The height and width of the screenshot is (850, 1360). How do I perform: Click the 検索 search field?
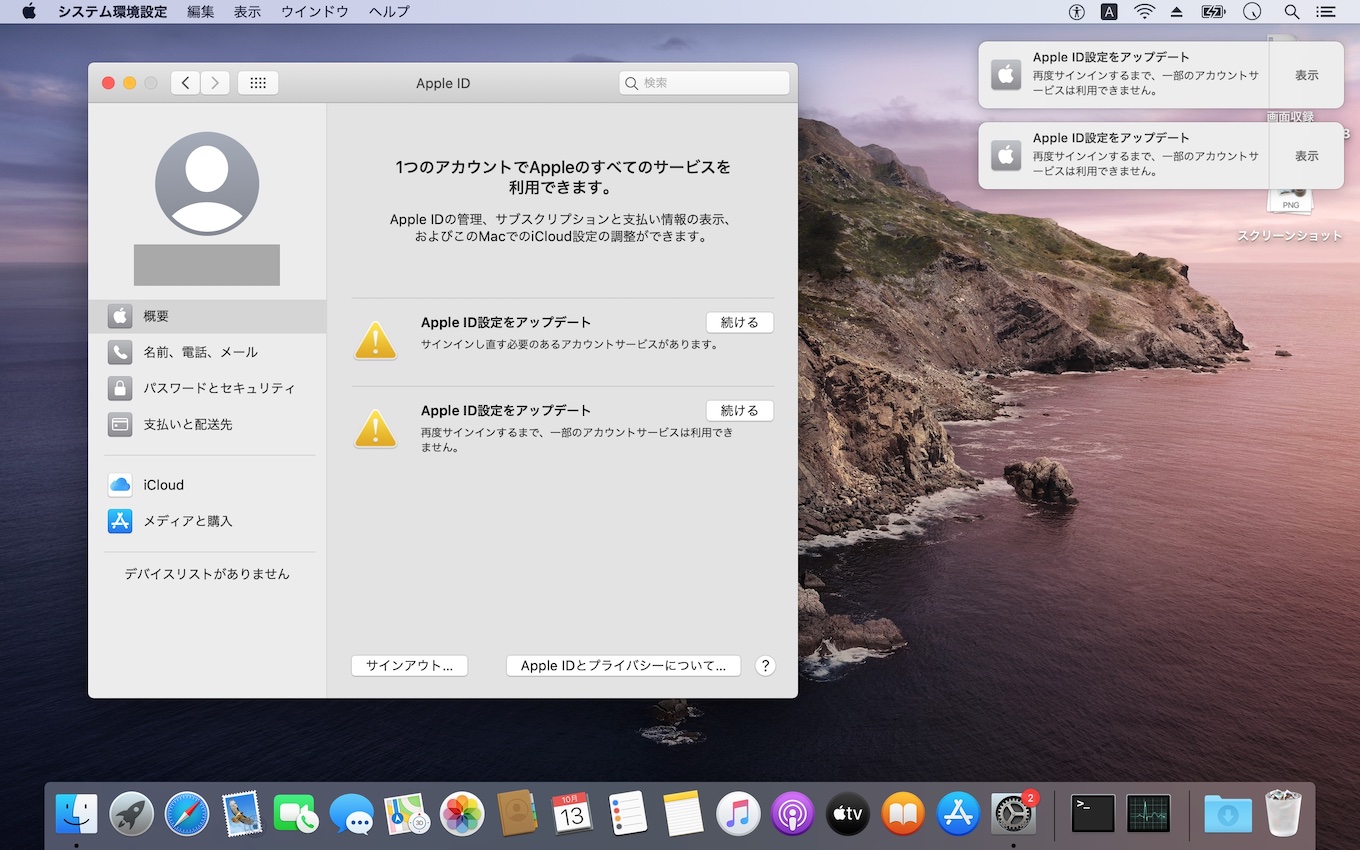(704, 83)
